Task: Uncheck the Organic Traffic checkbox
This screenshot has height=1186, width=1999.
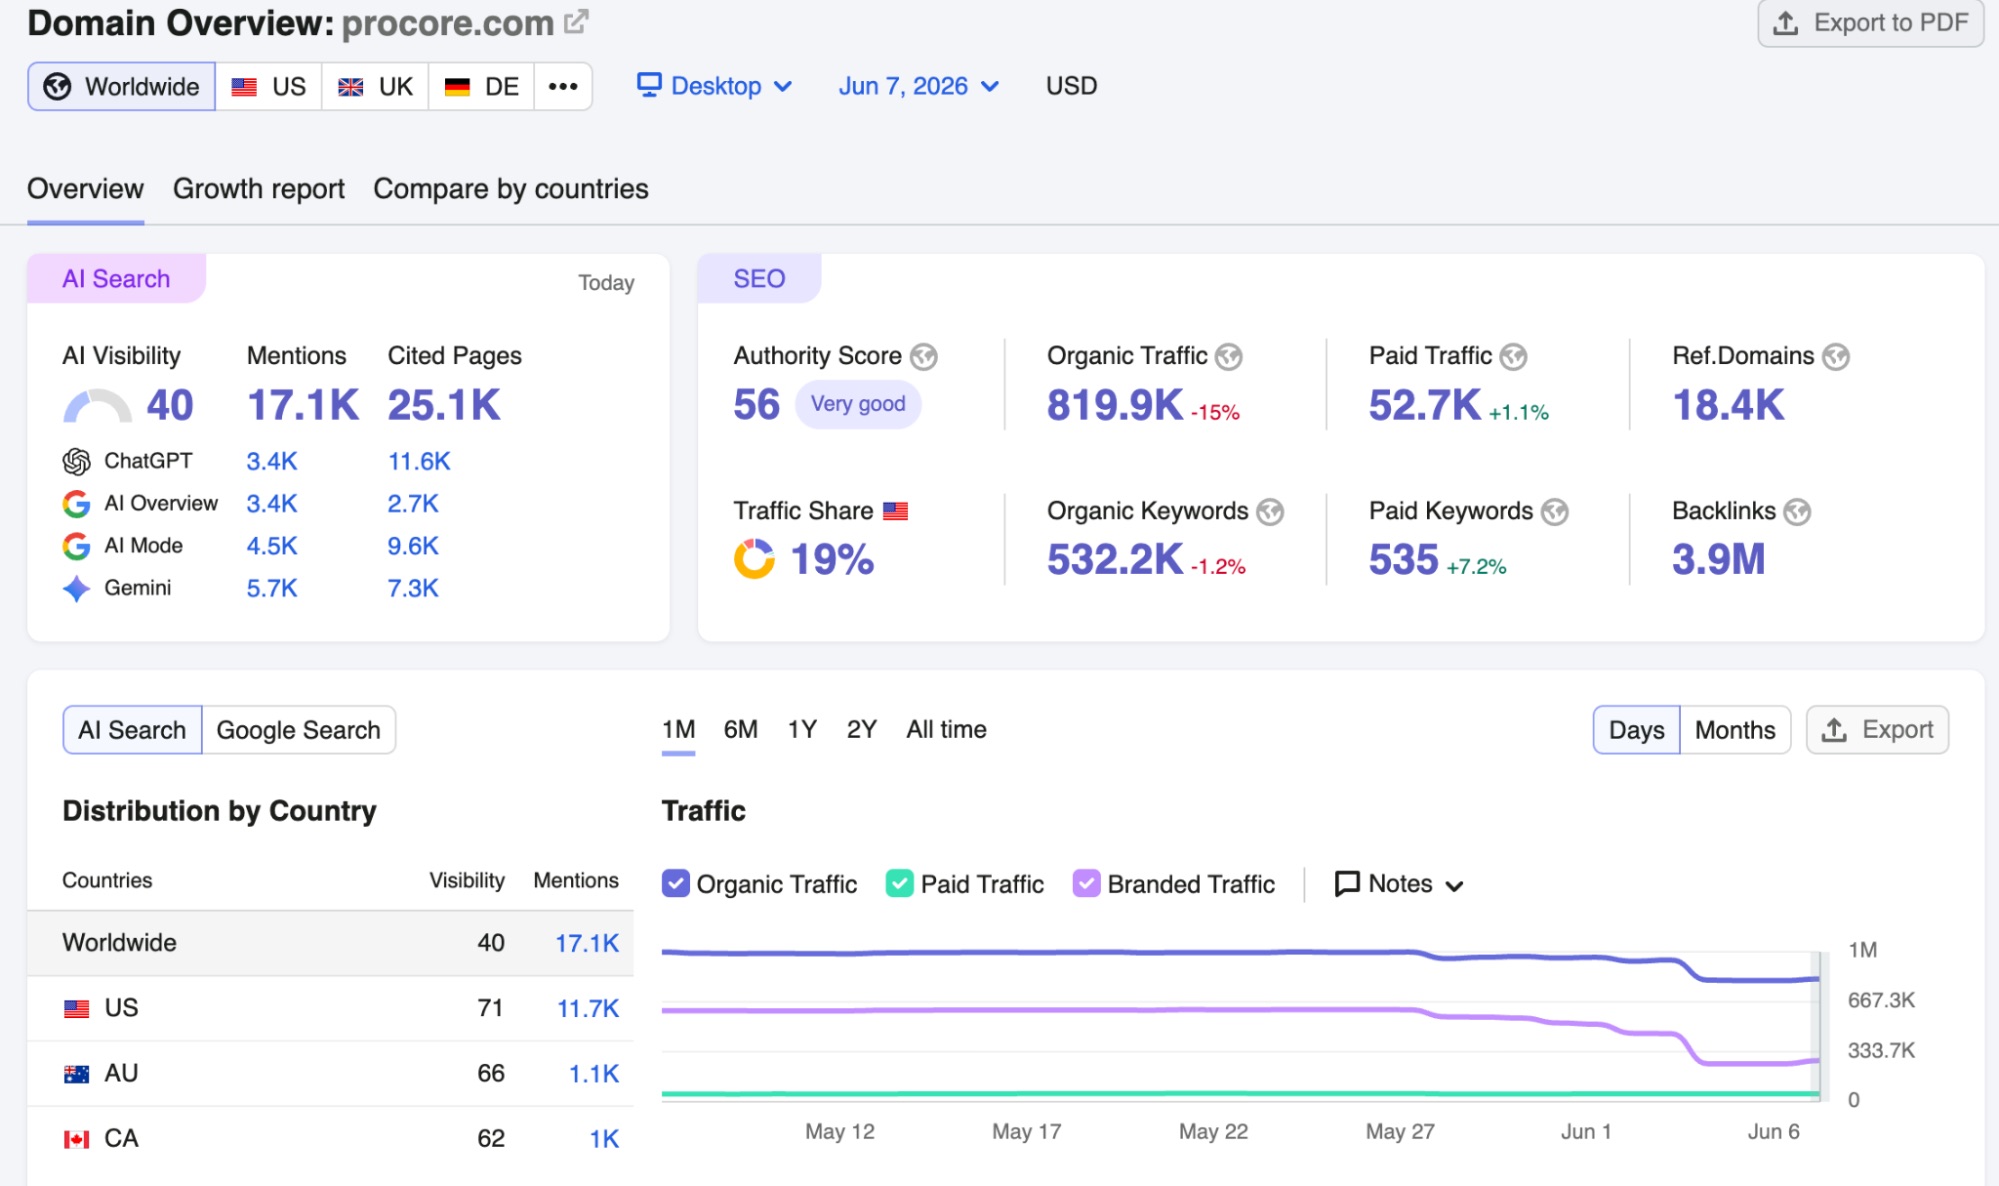Action: click(676, 884)
